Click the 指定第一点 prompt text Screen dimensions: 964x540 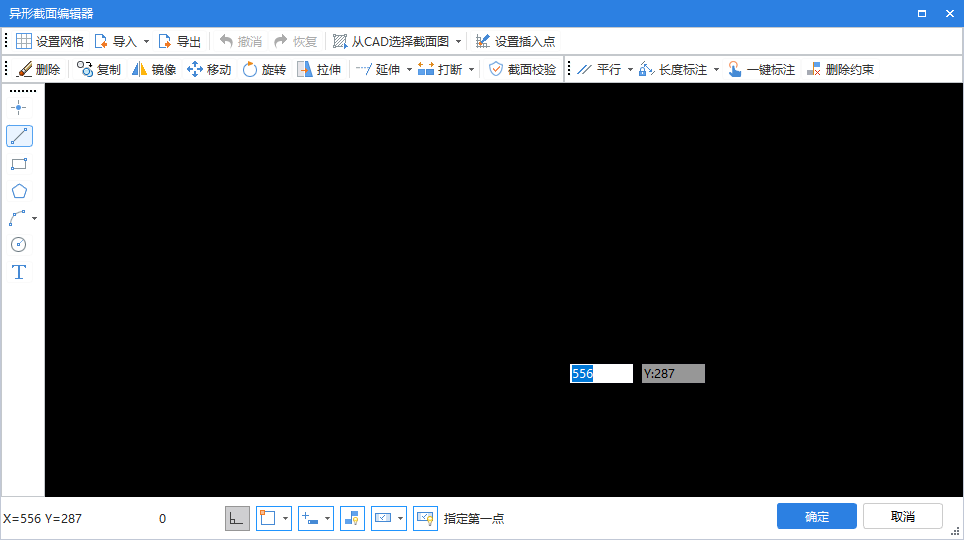[474, 518]
